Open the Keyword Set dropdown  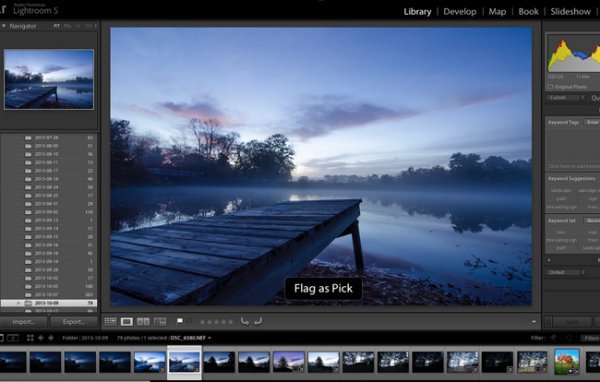(592, 220)
